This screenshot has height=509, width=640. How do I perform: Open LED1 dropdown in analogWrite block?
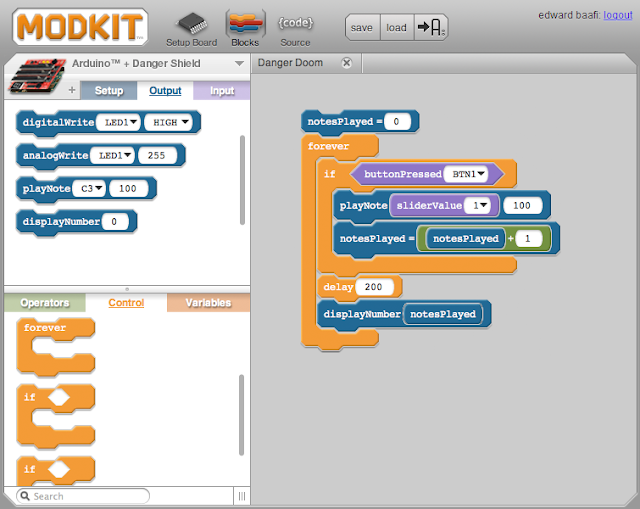pyautogui.click(x=113, y=155)
